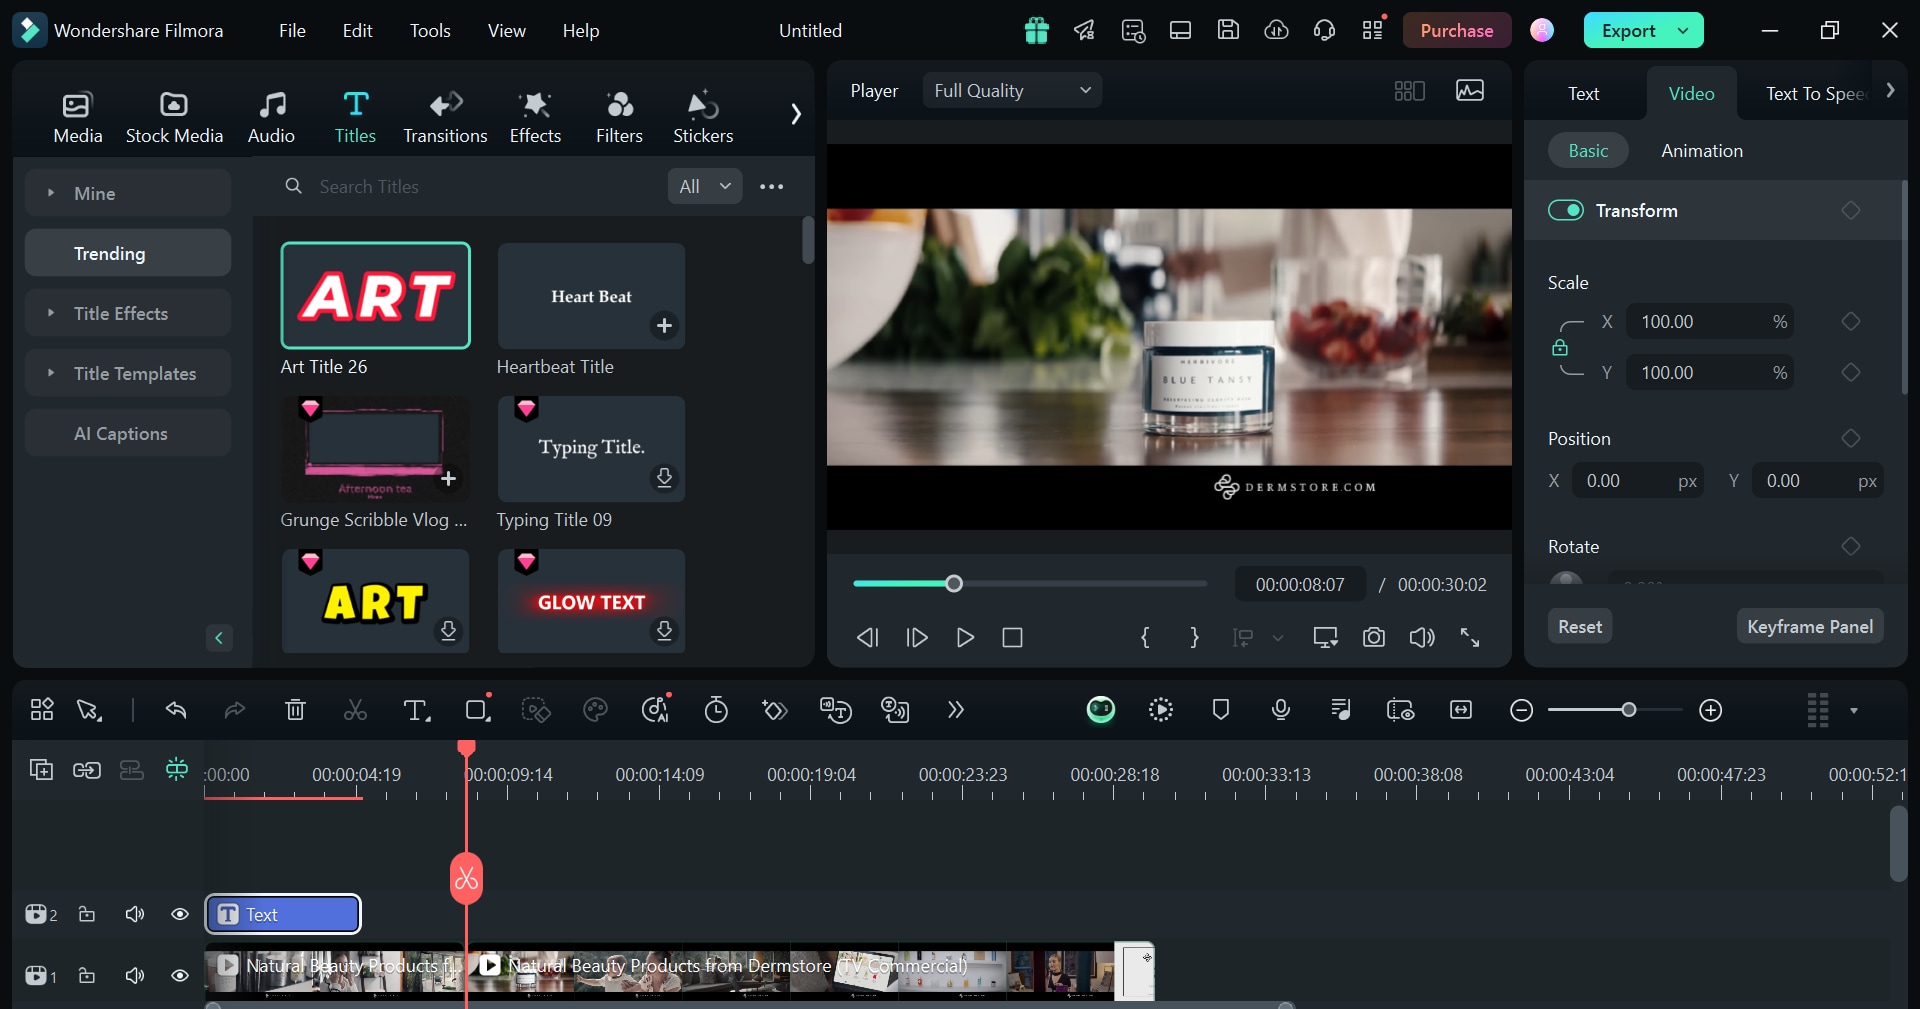Open the Export dropdown arrow

1684,30
